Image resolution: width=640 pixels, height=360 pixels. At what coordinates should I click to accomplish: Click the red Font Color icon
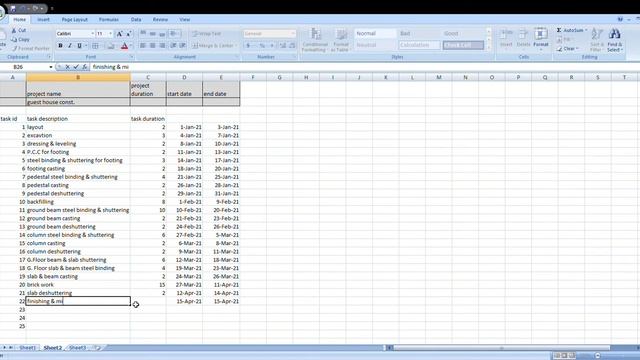pyautogui.click(x=124, y=46)
